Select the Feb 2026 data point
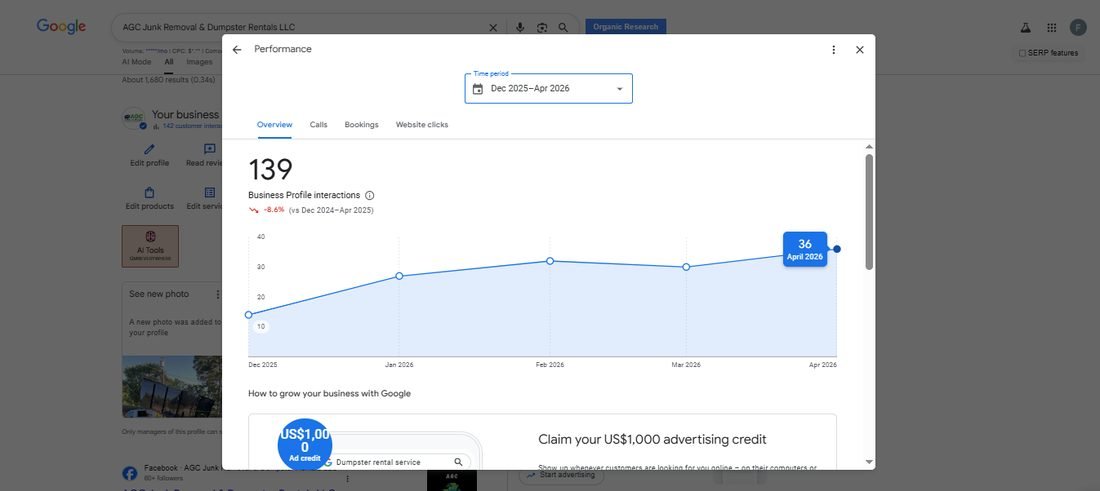1100x491 pixels. click(550, 261)
